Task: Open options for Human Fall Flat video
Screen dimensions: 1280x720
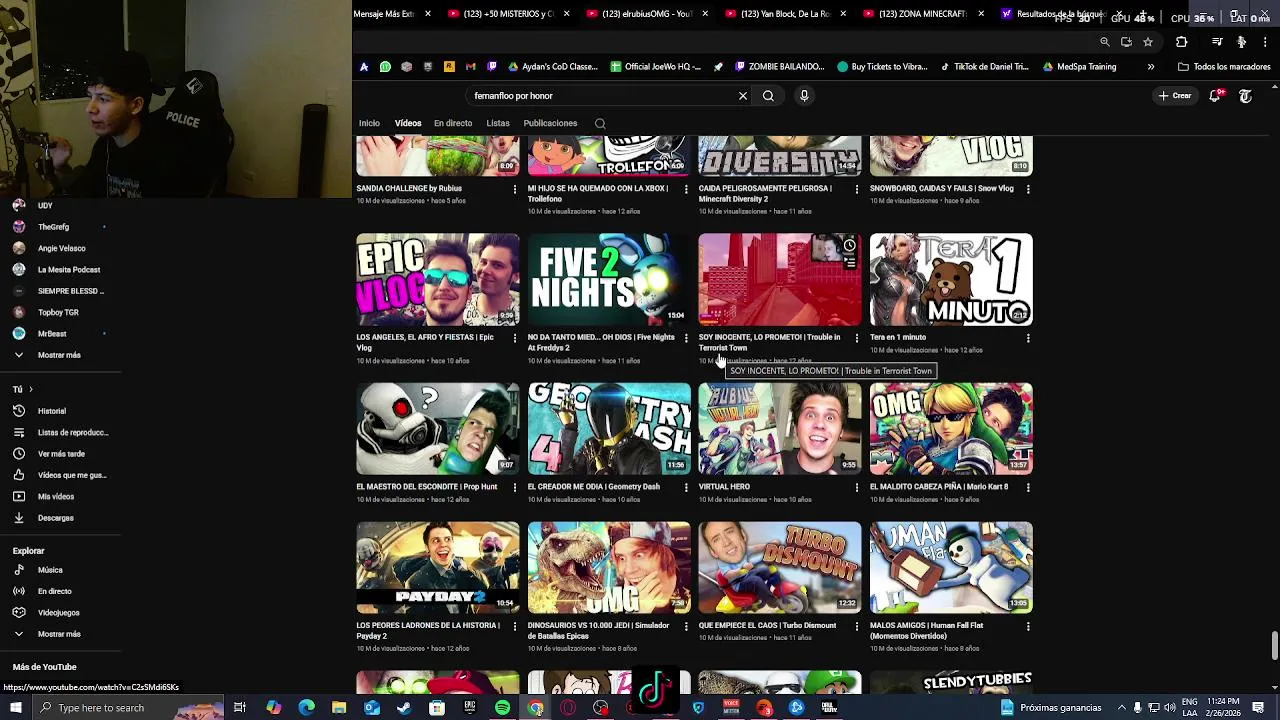Action: (1028, 626)
